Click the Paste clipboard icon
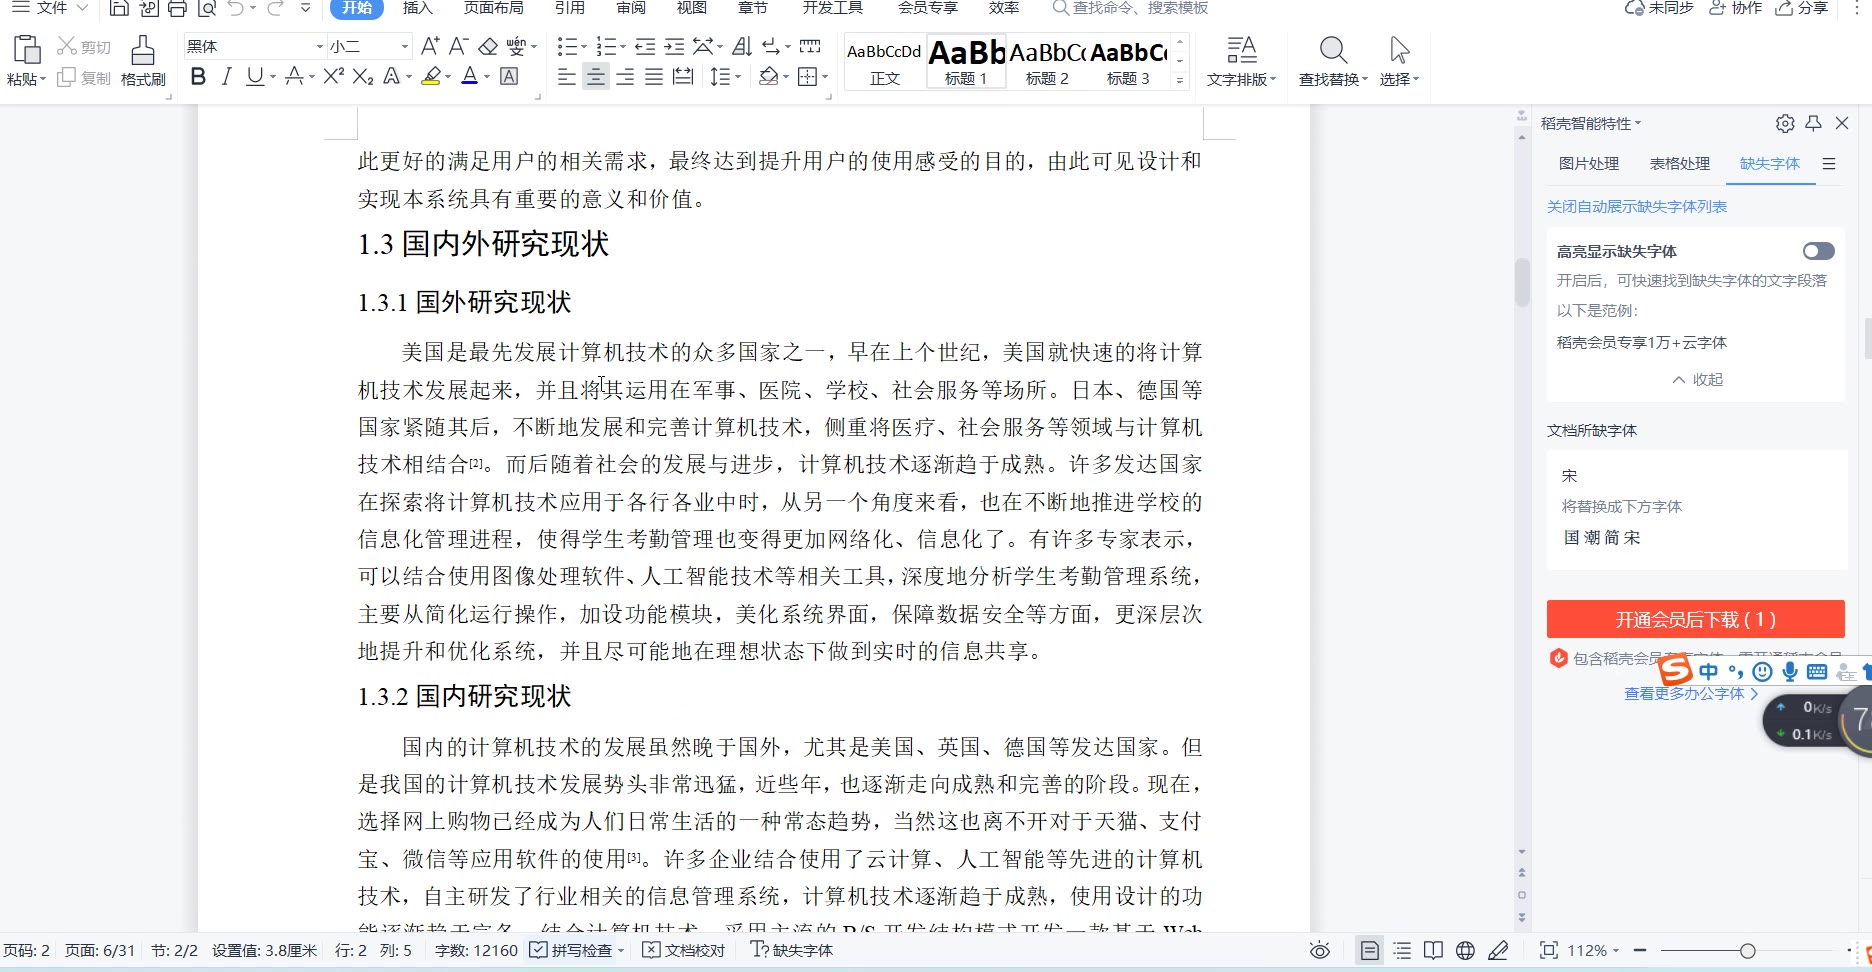 click(x=26, y=50)
